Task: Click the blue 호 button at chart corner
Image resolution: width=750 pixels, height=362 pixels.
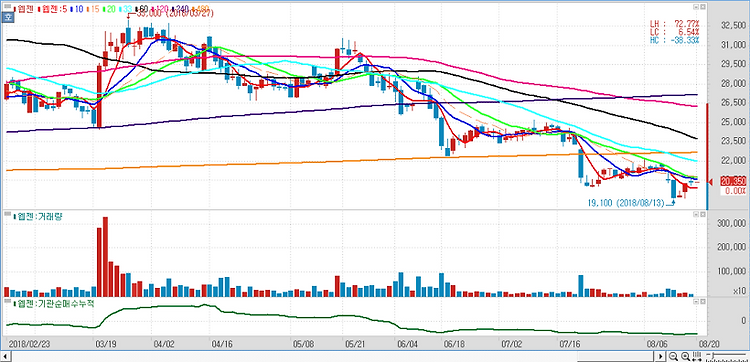Action: [x=7, y=17]
